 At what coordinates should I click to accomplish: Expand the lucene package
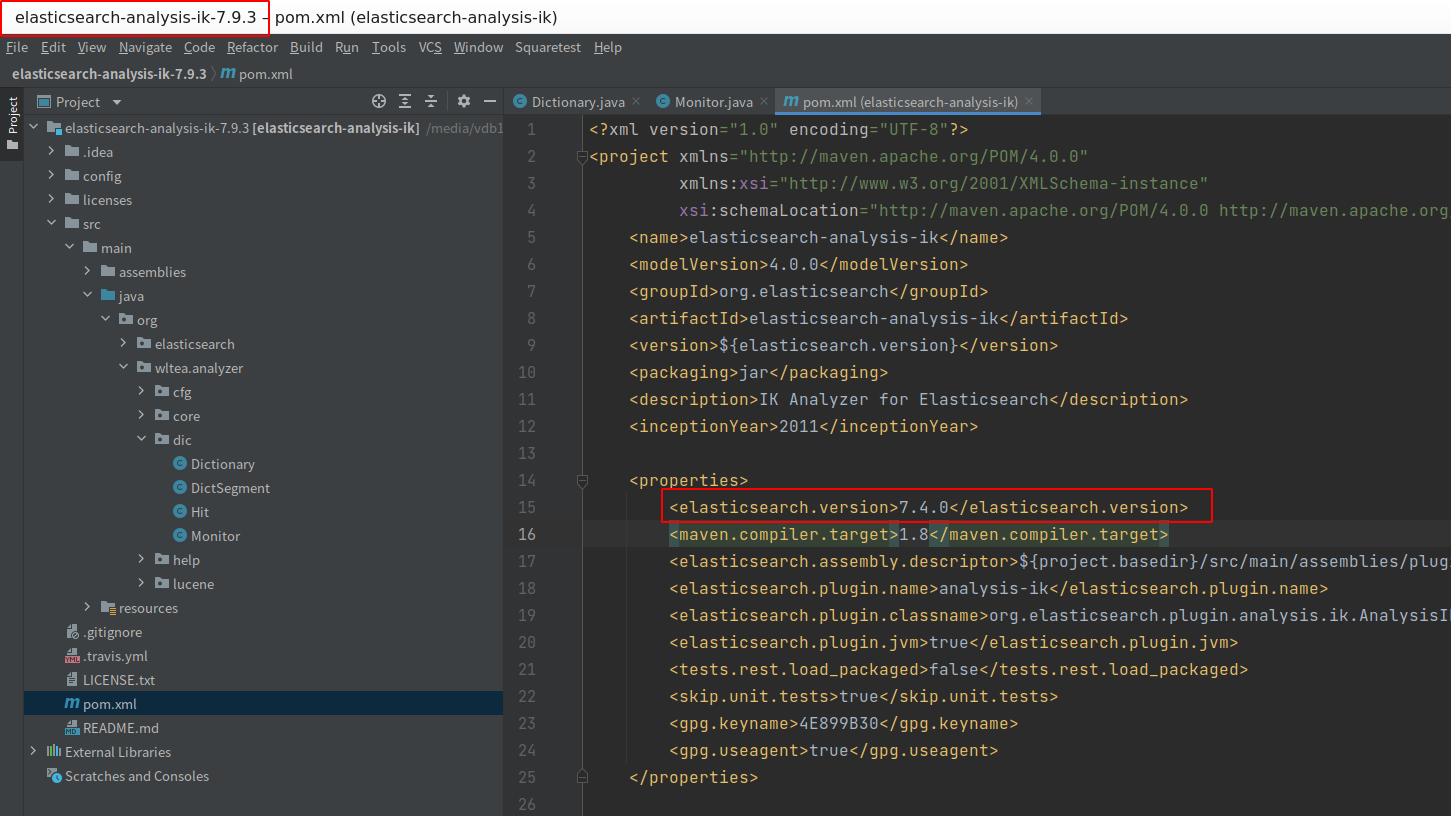coord(142,584)
